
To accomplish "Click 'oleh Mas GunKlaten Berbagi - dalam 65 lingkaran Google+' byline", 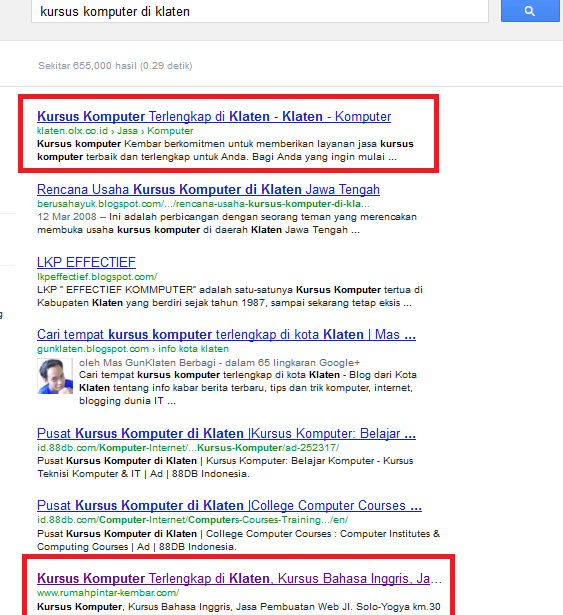I will [x=219, y=363].
